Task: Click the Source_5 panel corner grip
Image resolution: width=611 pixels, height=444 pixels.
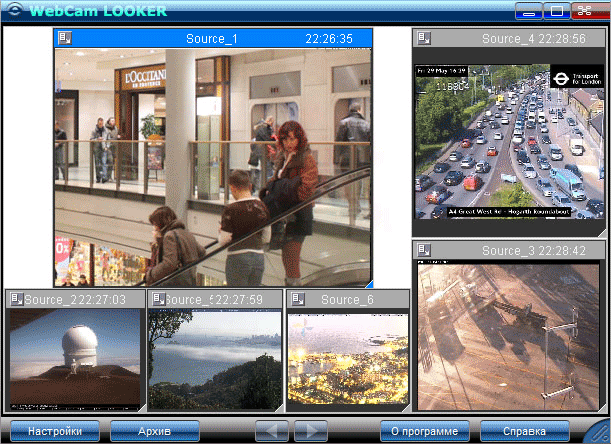Action: pyautogui.click(x=279, y=408)
